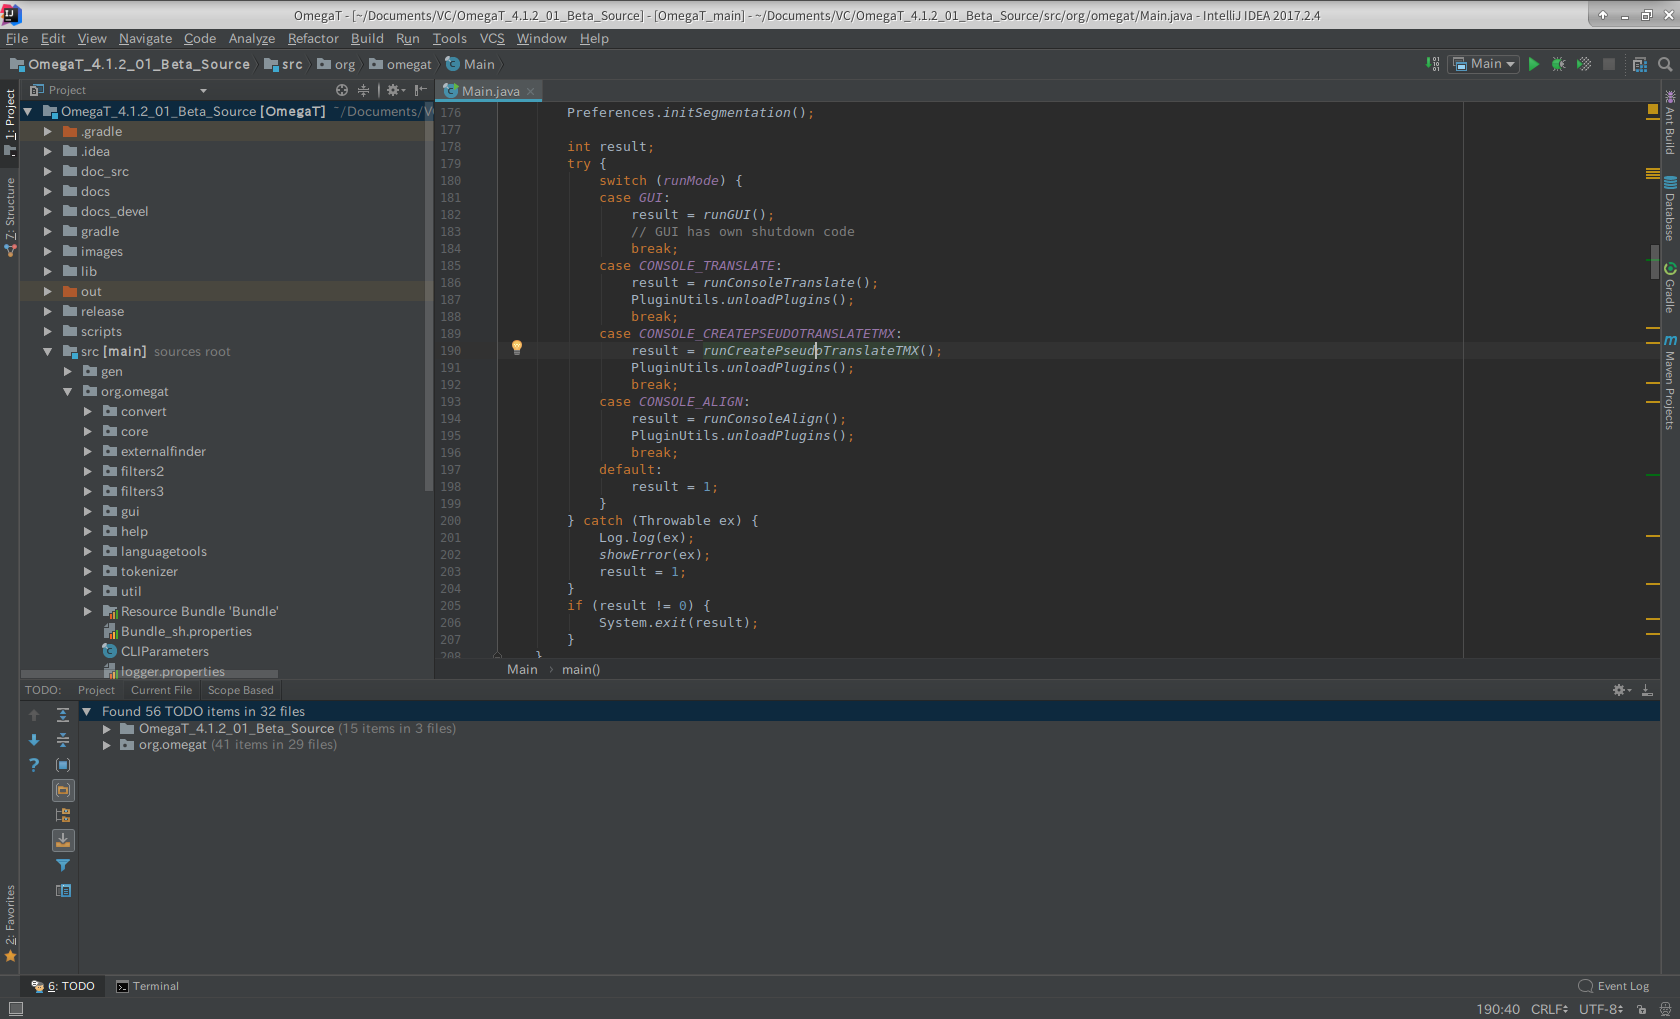This screenshot has width=1680, height=1019.
Task: Switch to Current File TODO tab
Action: coord(161,690)
